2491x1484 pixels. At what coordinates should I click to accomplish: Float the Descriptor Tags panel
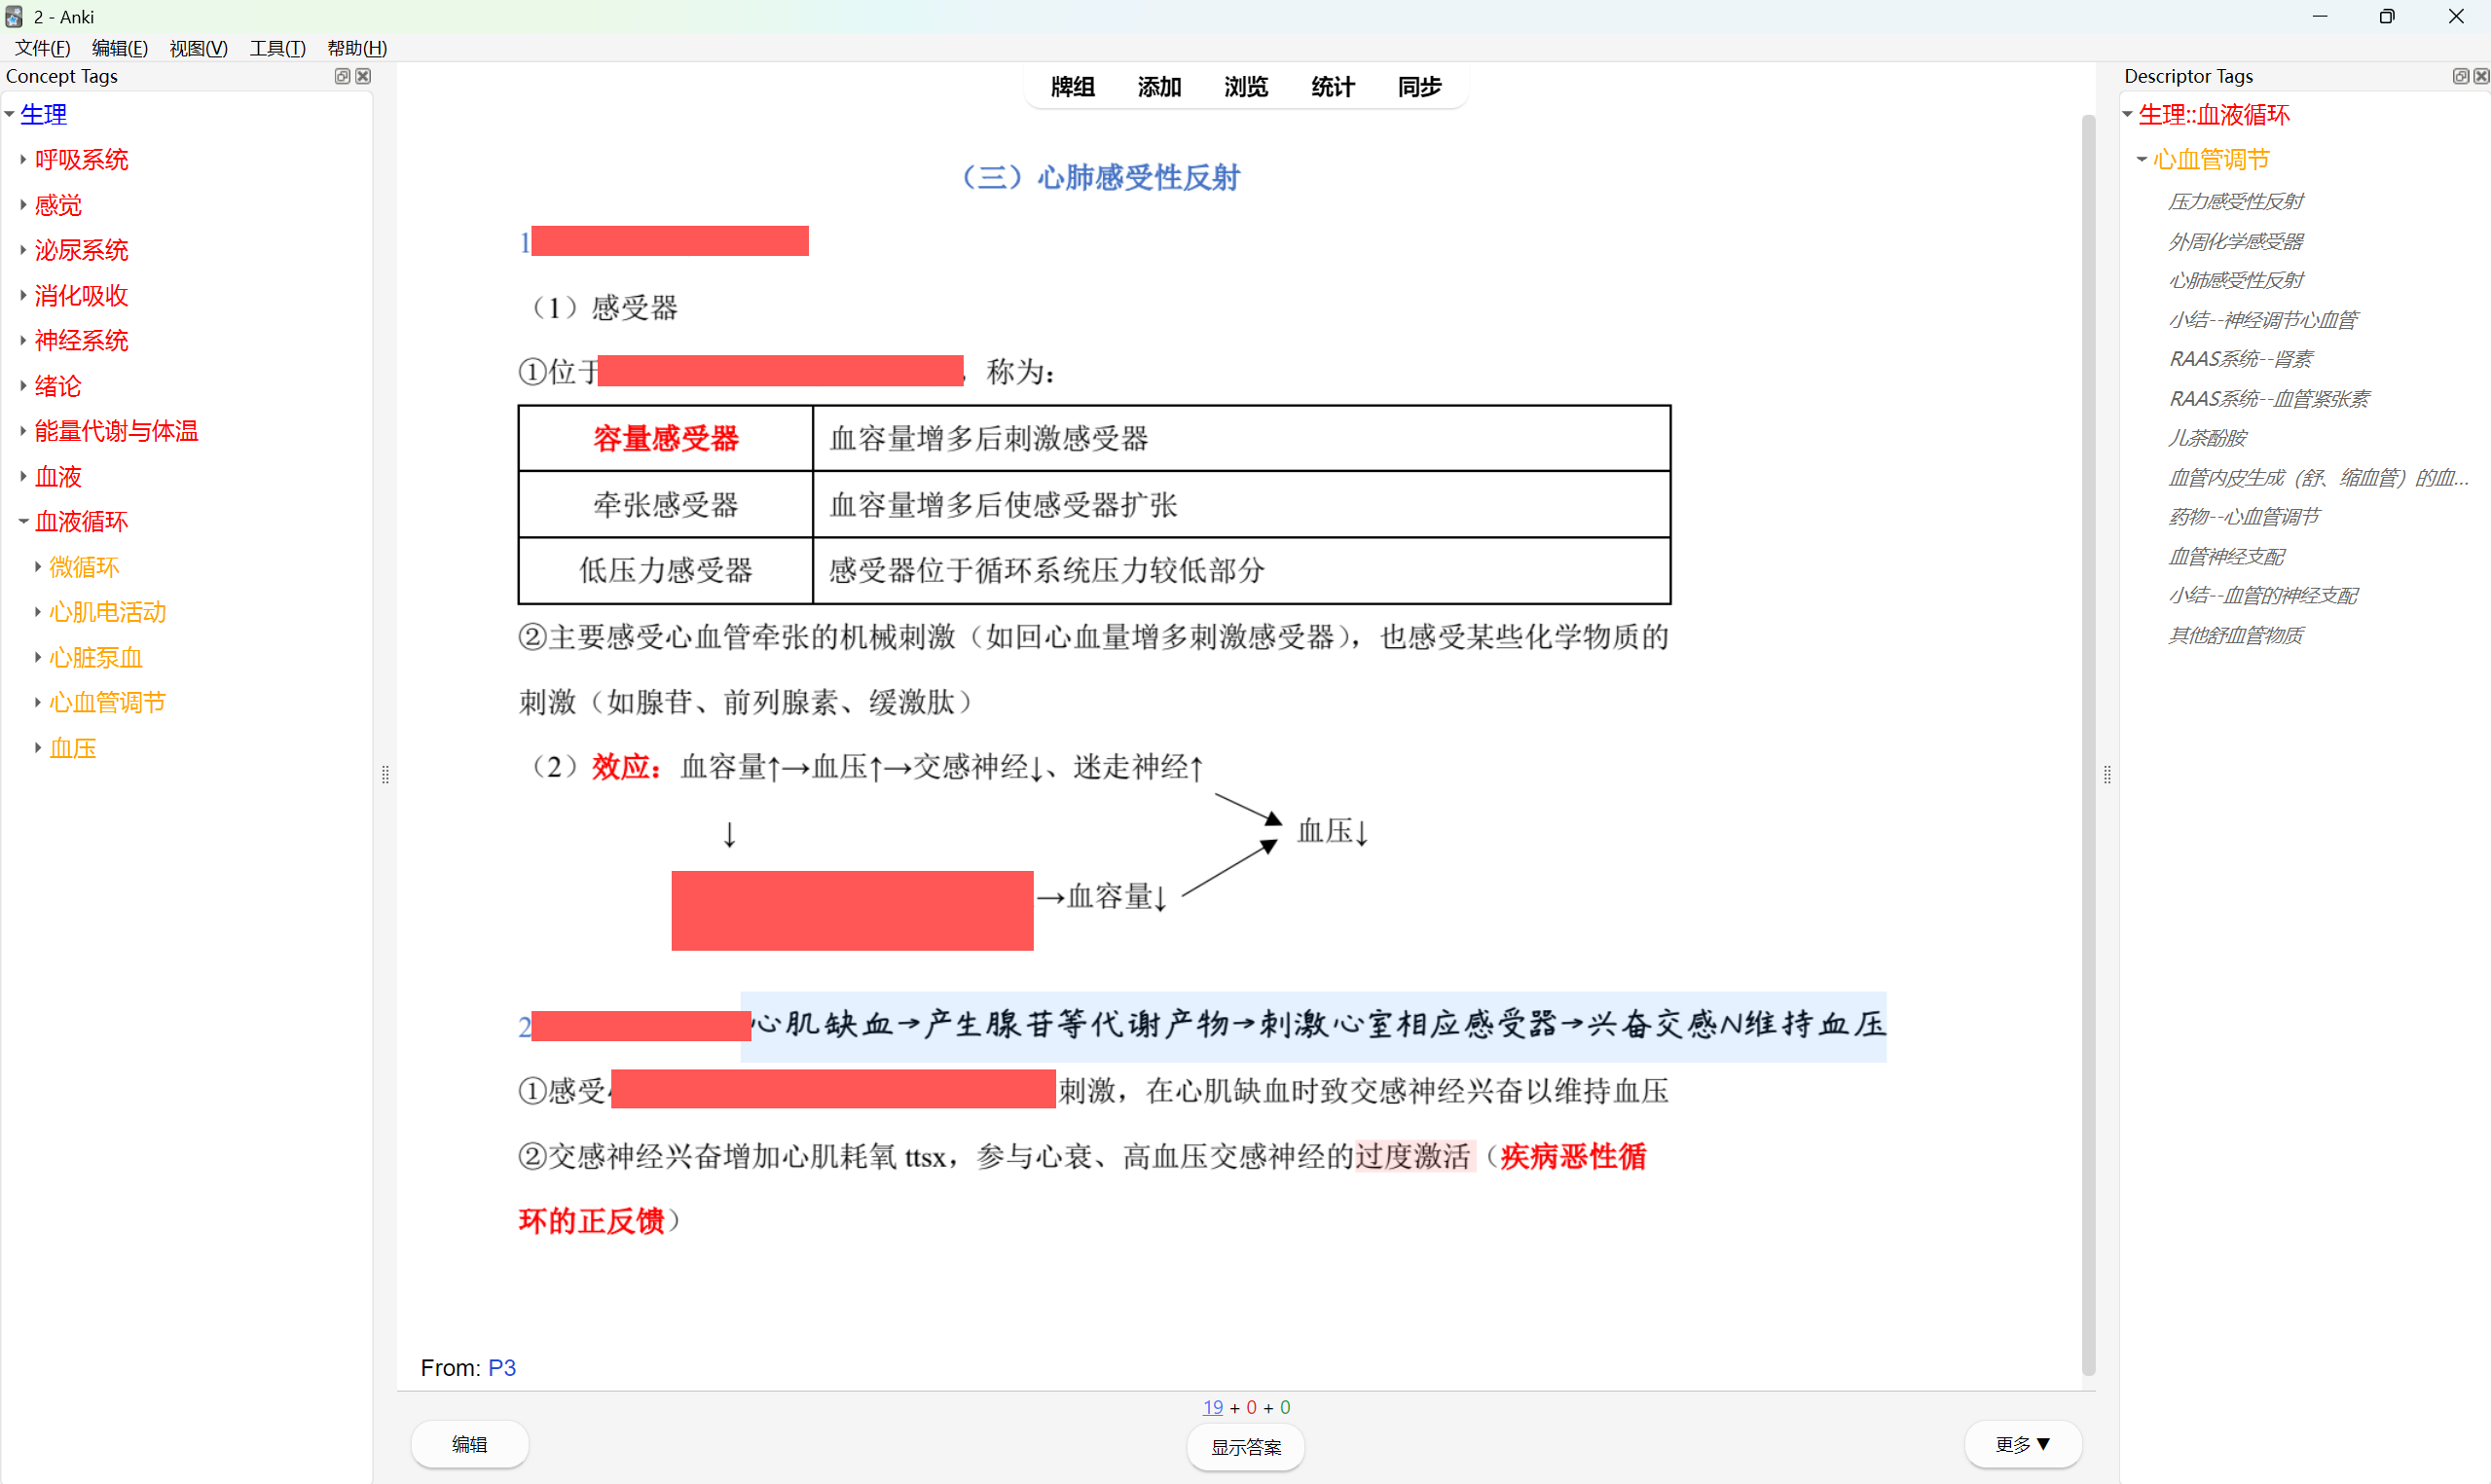pyautogui.click(x=2460, y=76)
